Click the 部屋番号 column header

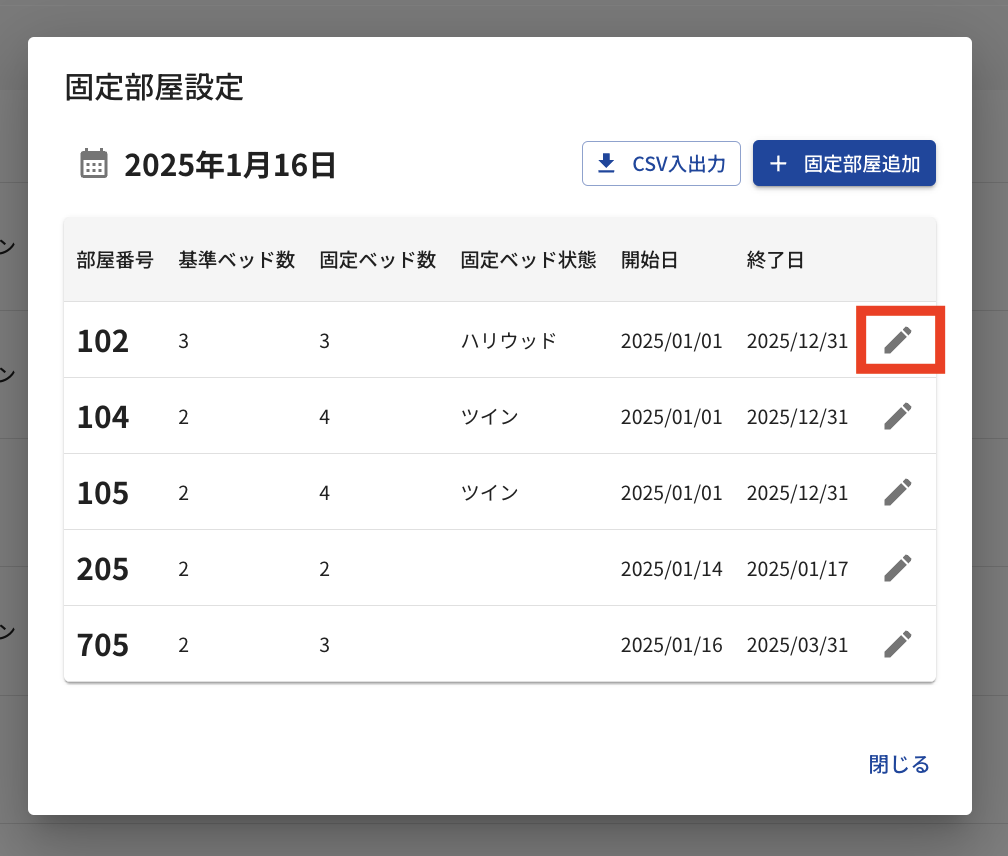click(x=115, y=260)
